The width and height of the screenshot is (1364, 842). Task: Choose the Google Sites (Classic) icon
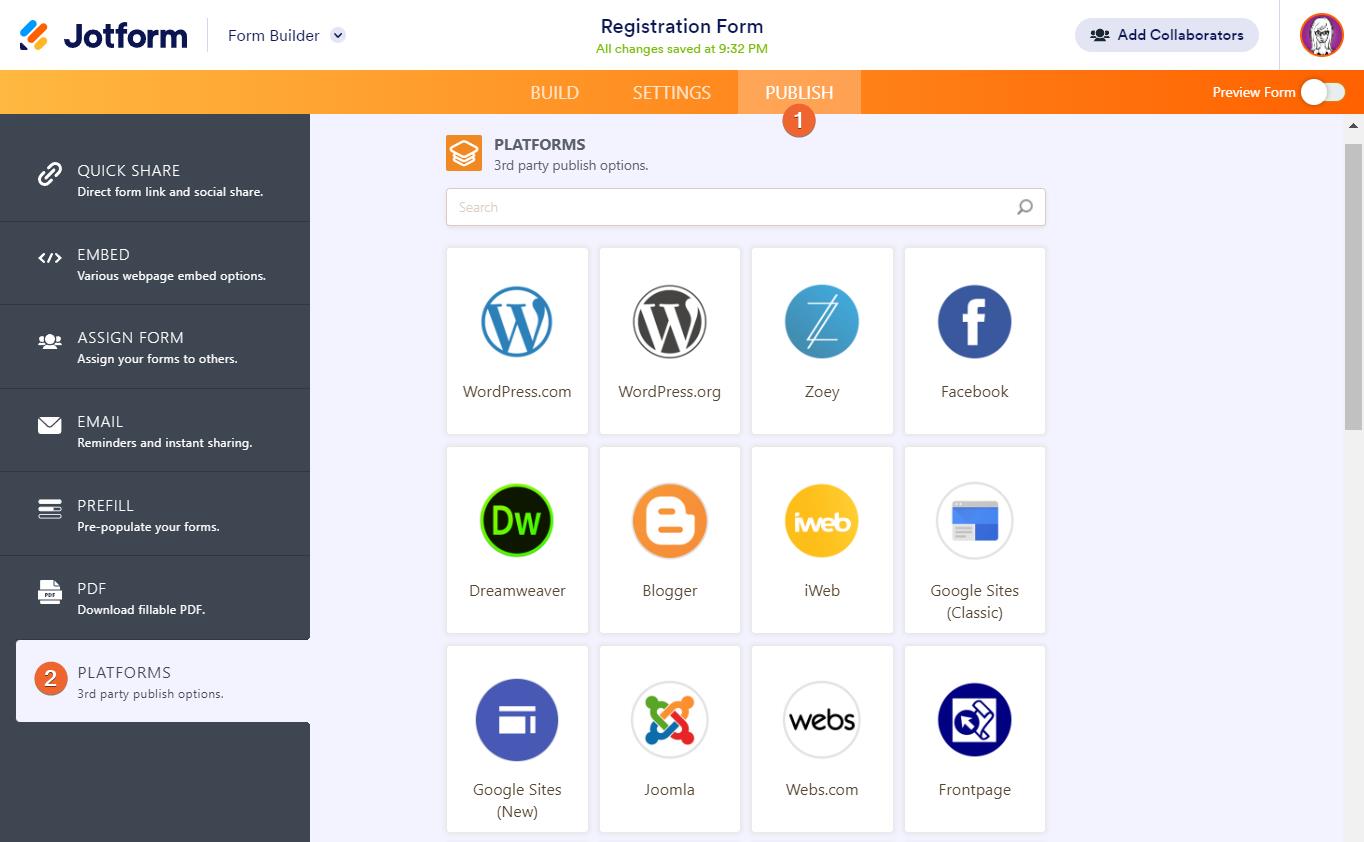(x=975, y=521)
